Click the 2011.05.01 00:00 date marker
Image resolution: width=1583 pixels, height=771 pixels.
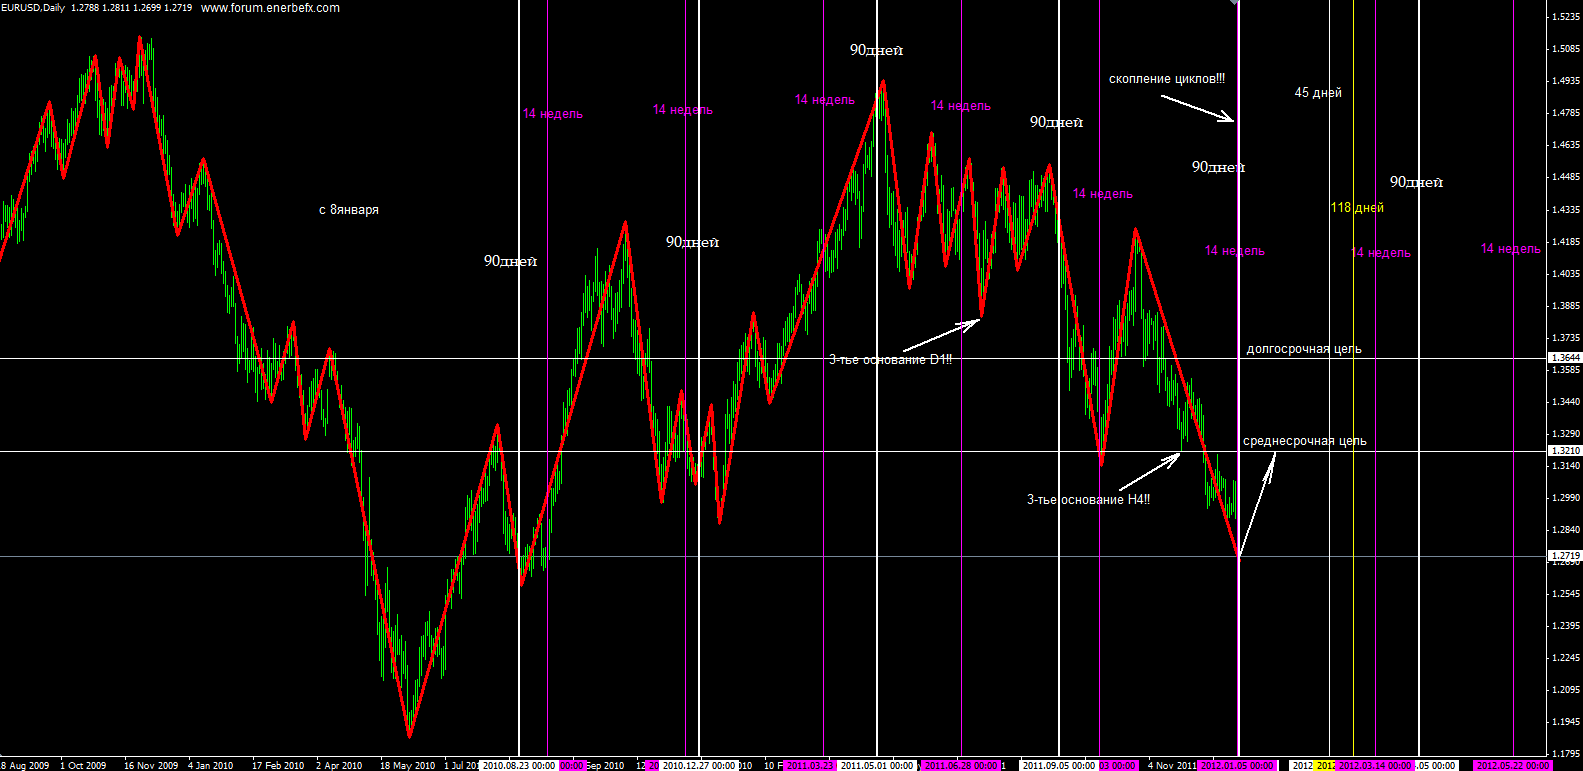click(876, 765)
